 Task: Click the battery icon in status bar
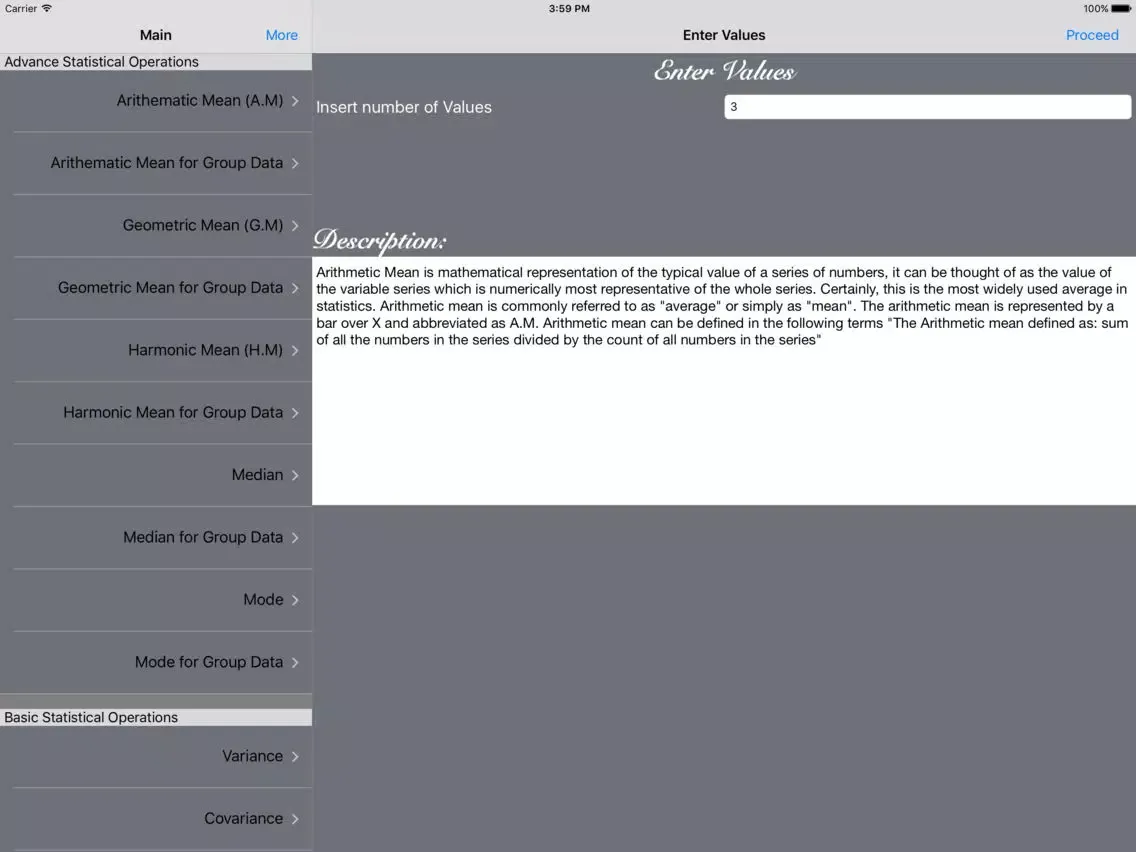(1121, 9)
